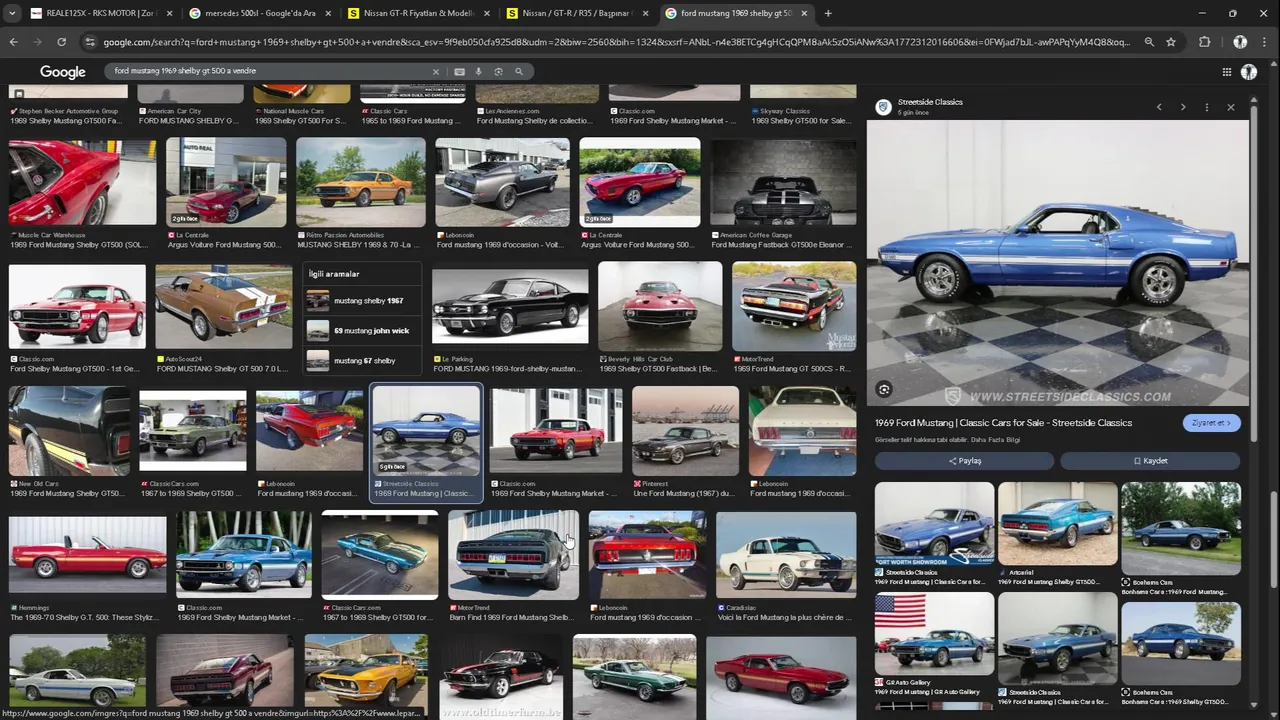Click the large blue Mustang preview image

(x=1057, y=264)
